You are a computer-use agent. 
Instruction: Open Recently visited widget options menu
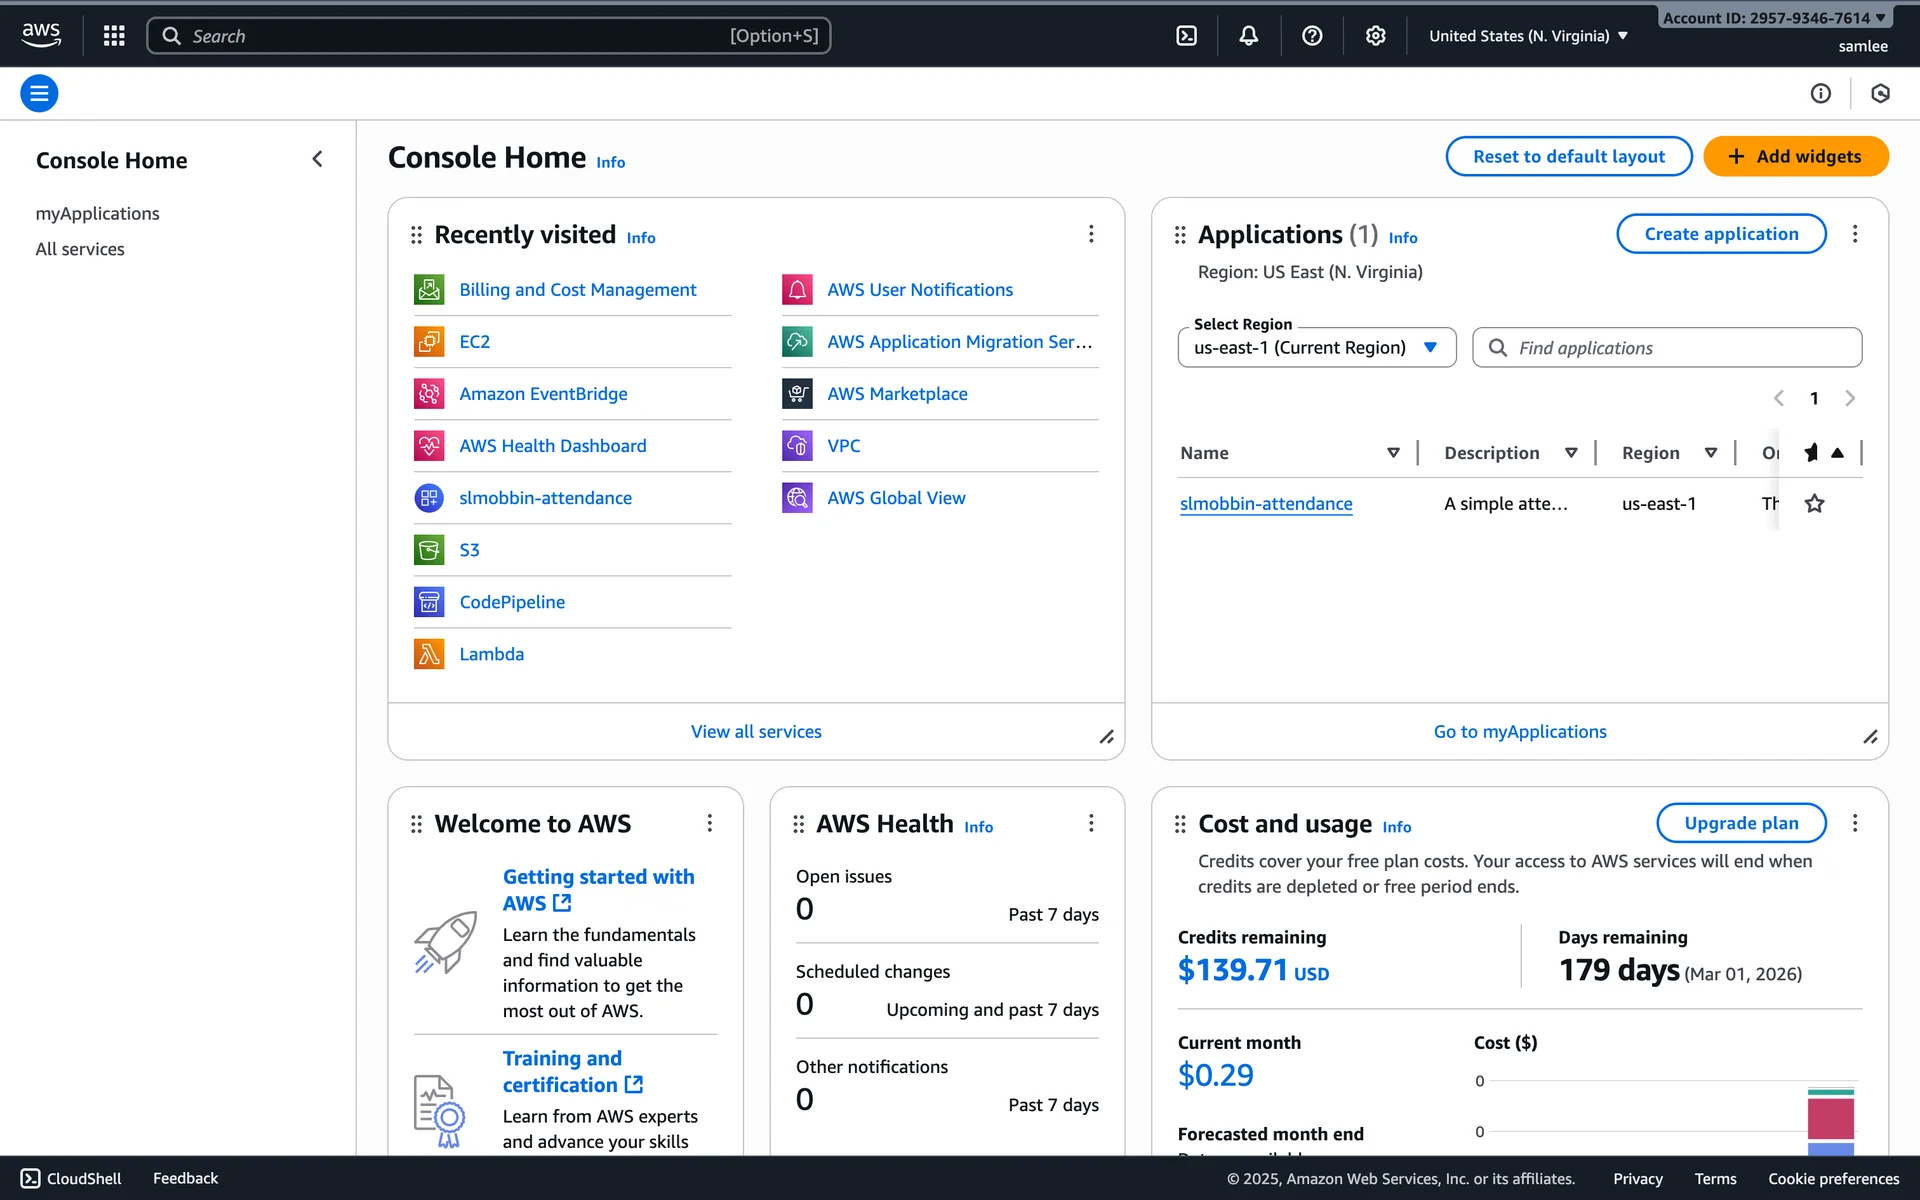1091,234
